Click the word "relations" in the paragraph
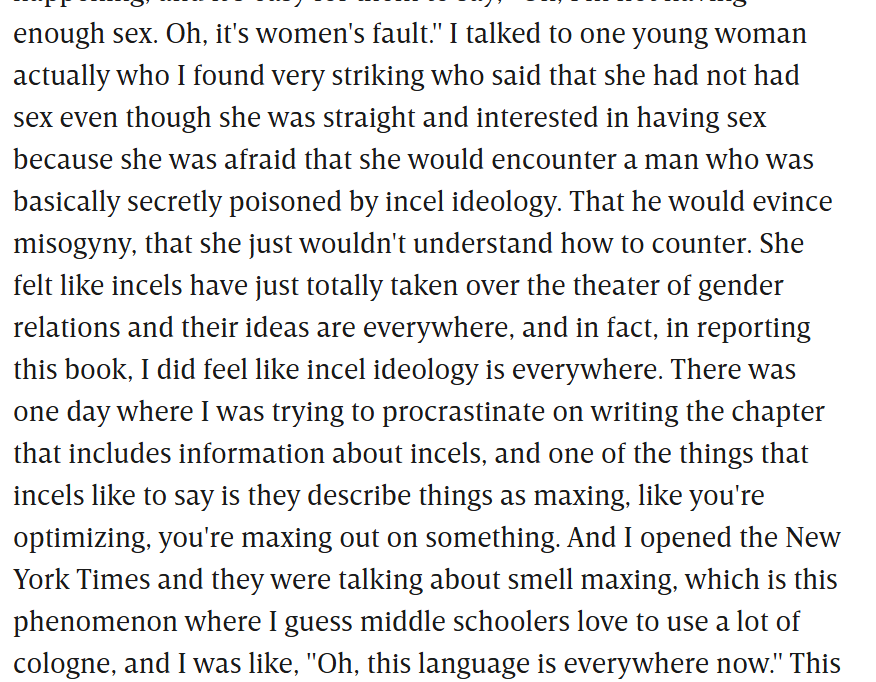The height and width of the screenshot is (682, 876). coord(66,328)
